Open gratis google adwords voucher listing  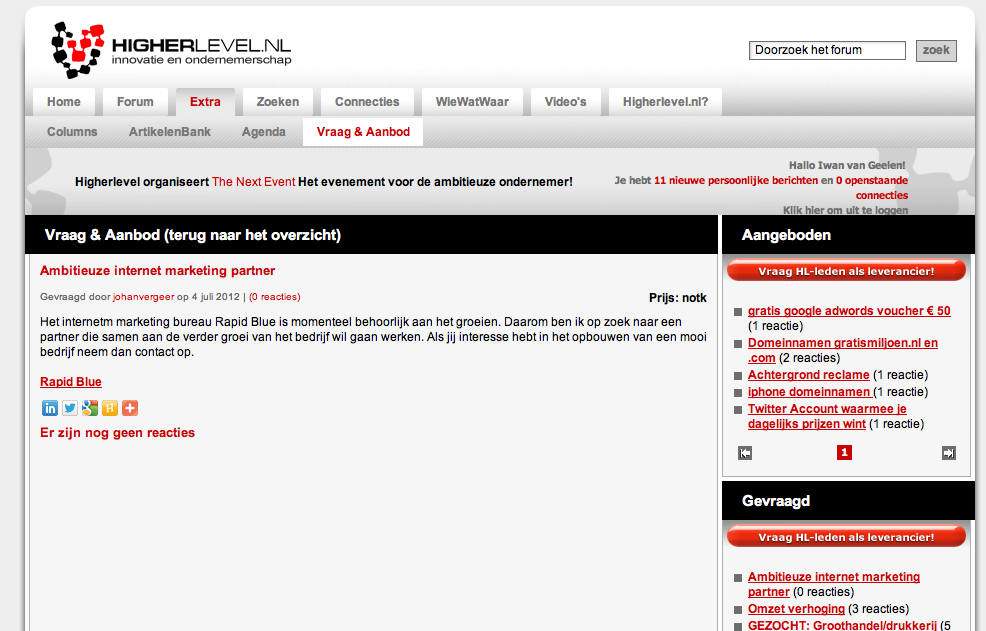click(849, 311)
